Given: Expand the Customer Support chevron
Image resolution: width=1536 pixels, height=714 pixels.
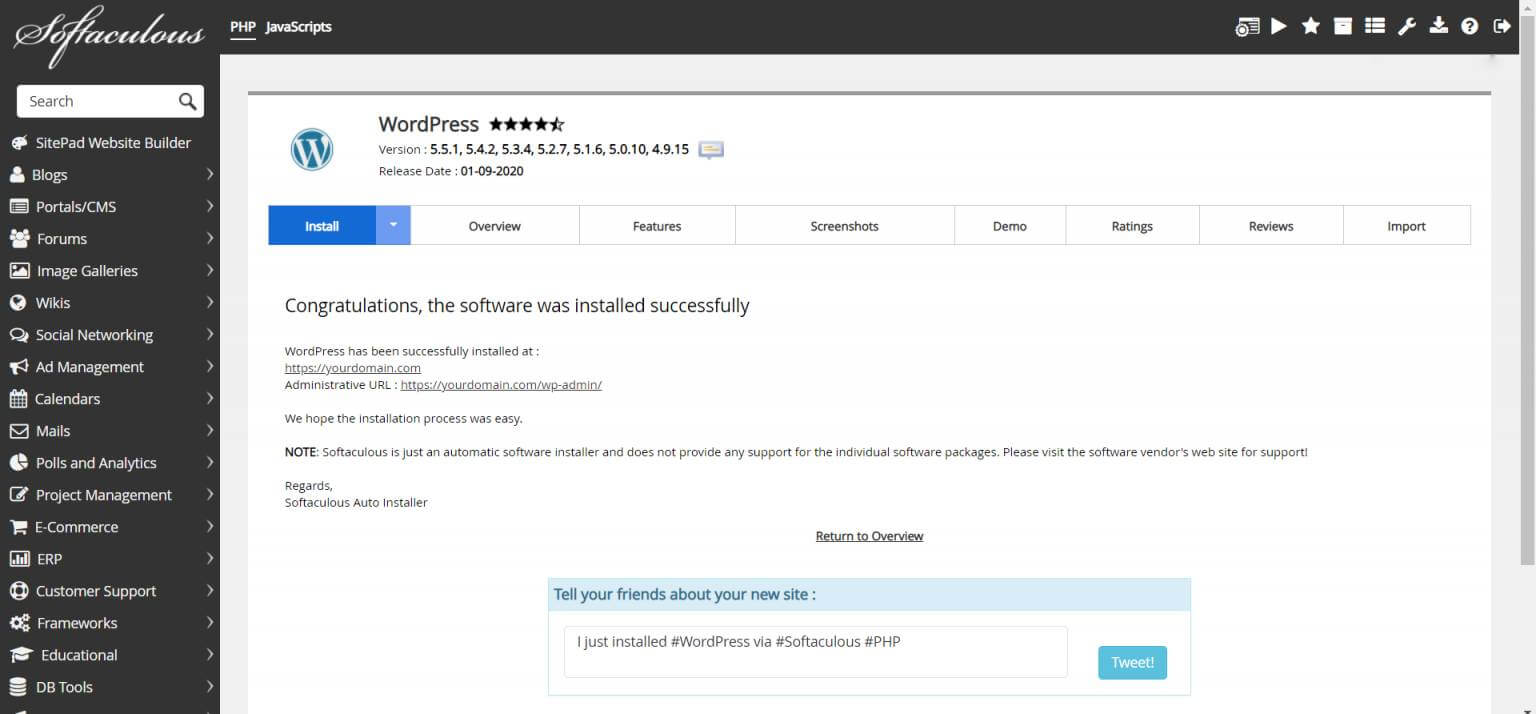Looking at the screenshot, I should coord(210,590).
